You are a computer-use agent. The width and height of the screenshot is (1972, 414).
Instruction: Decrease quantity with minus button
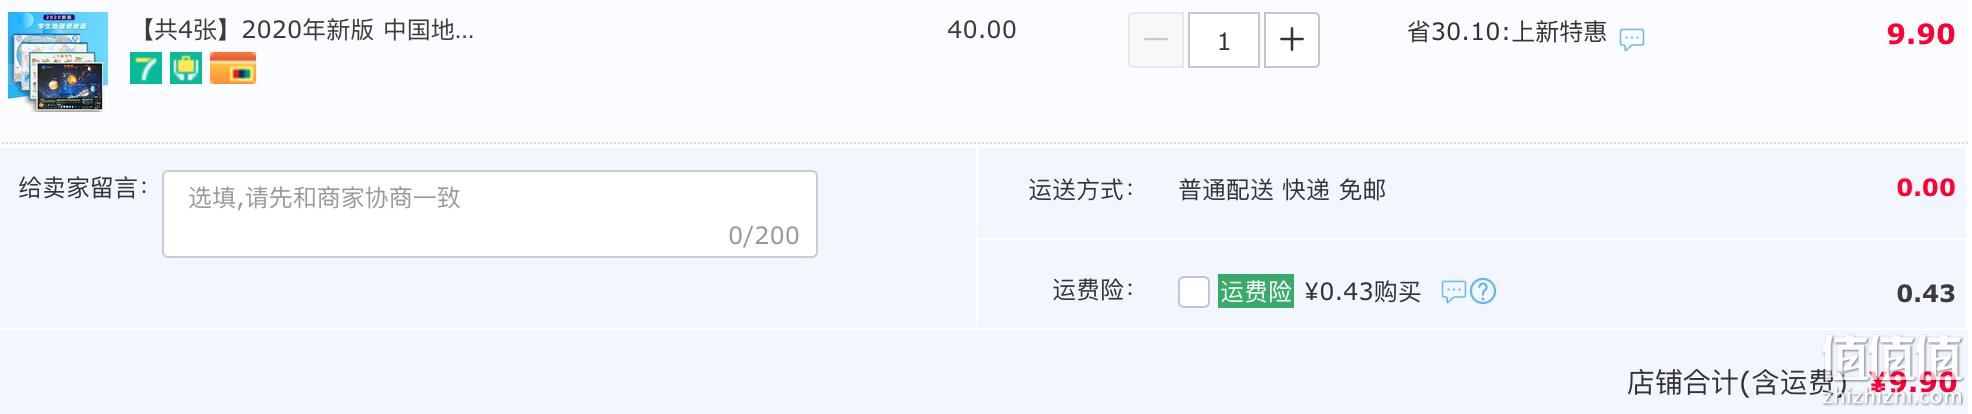(x=1156, y=40)
